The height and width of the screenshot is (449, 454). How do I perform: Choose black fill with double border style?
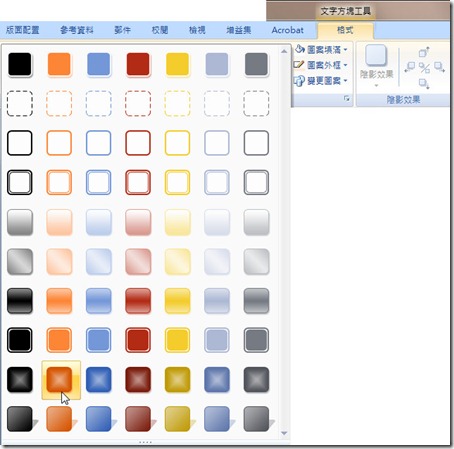point(20,340)
